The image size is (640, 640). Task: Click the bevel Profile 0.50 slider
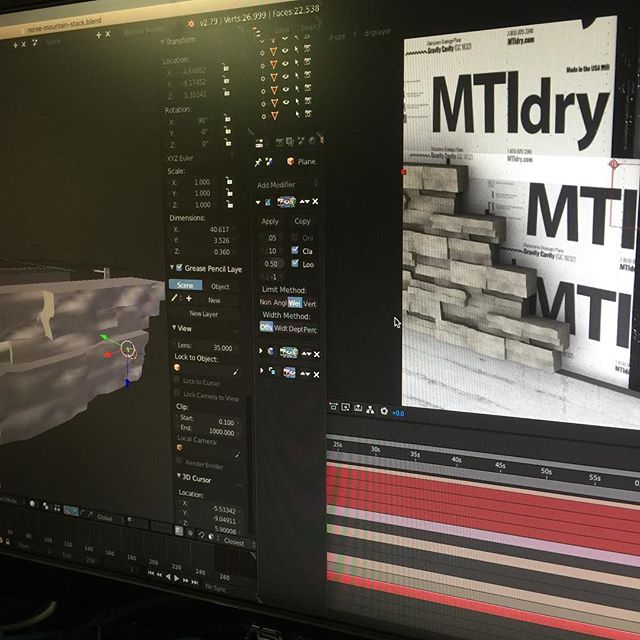(x=271, y=264)
